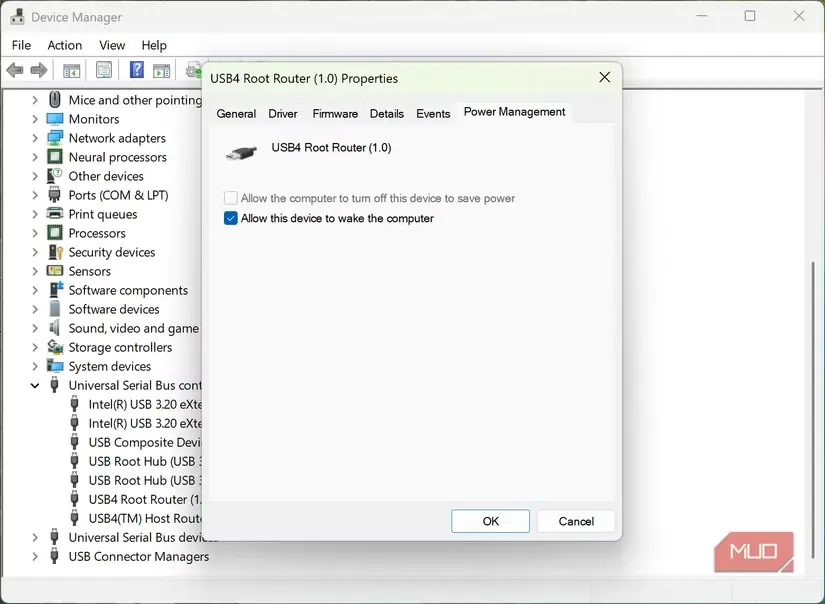Click the Other devices icon
Screen dimensions: 825x604
pos(55,176)
